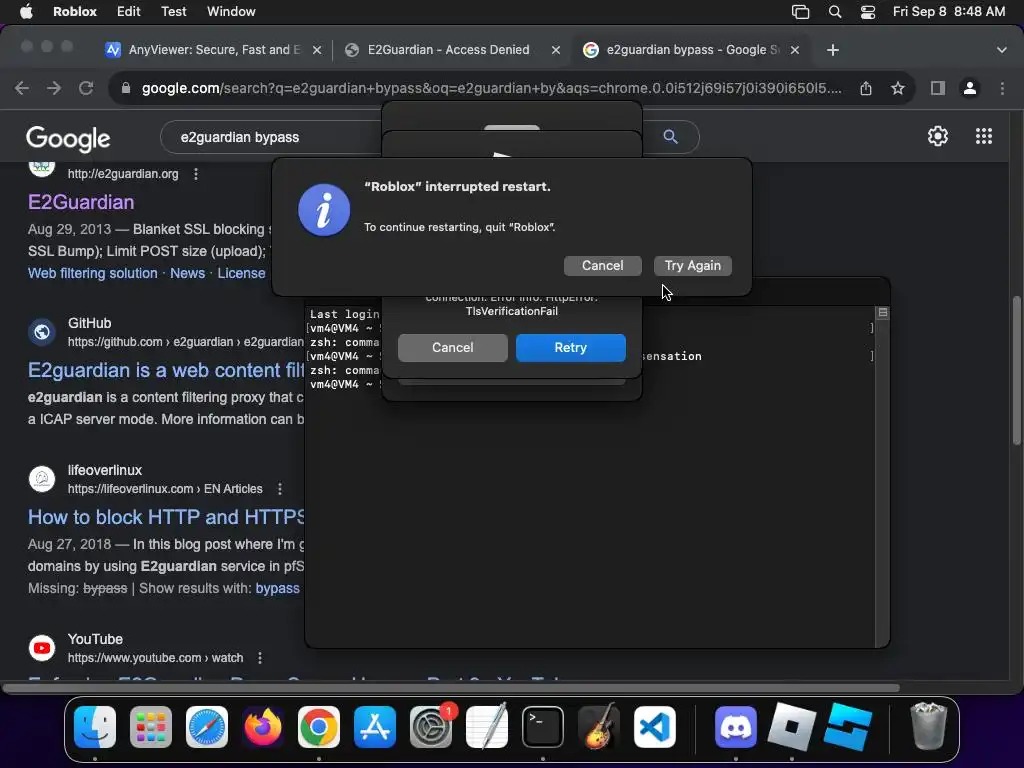Click Retry in the connection error dialog
Image resolution: width=1024 pixels, height=768 pixels.
pos(571,347)
